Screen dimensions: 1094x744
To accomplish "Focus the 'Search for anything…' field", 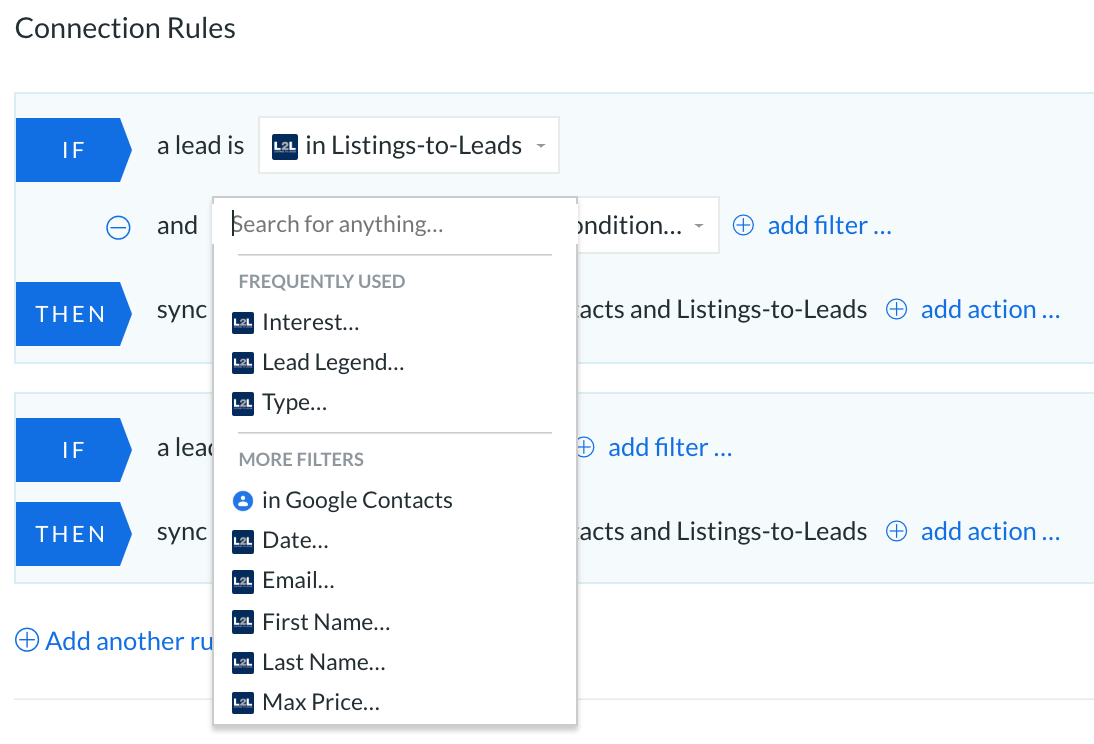I will point(395,225).
